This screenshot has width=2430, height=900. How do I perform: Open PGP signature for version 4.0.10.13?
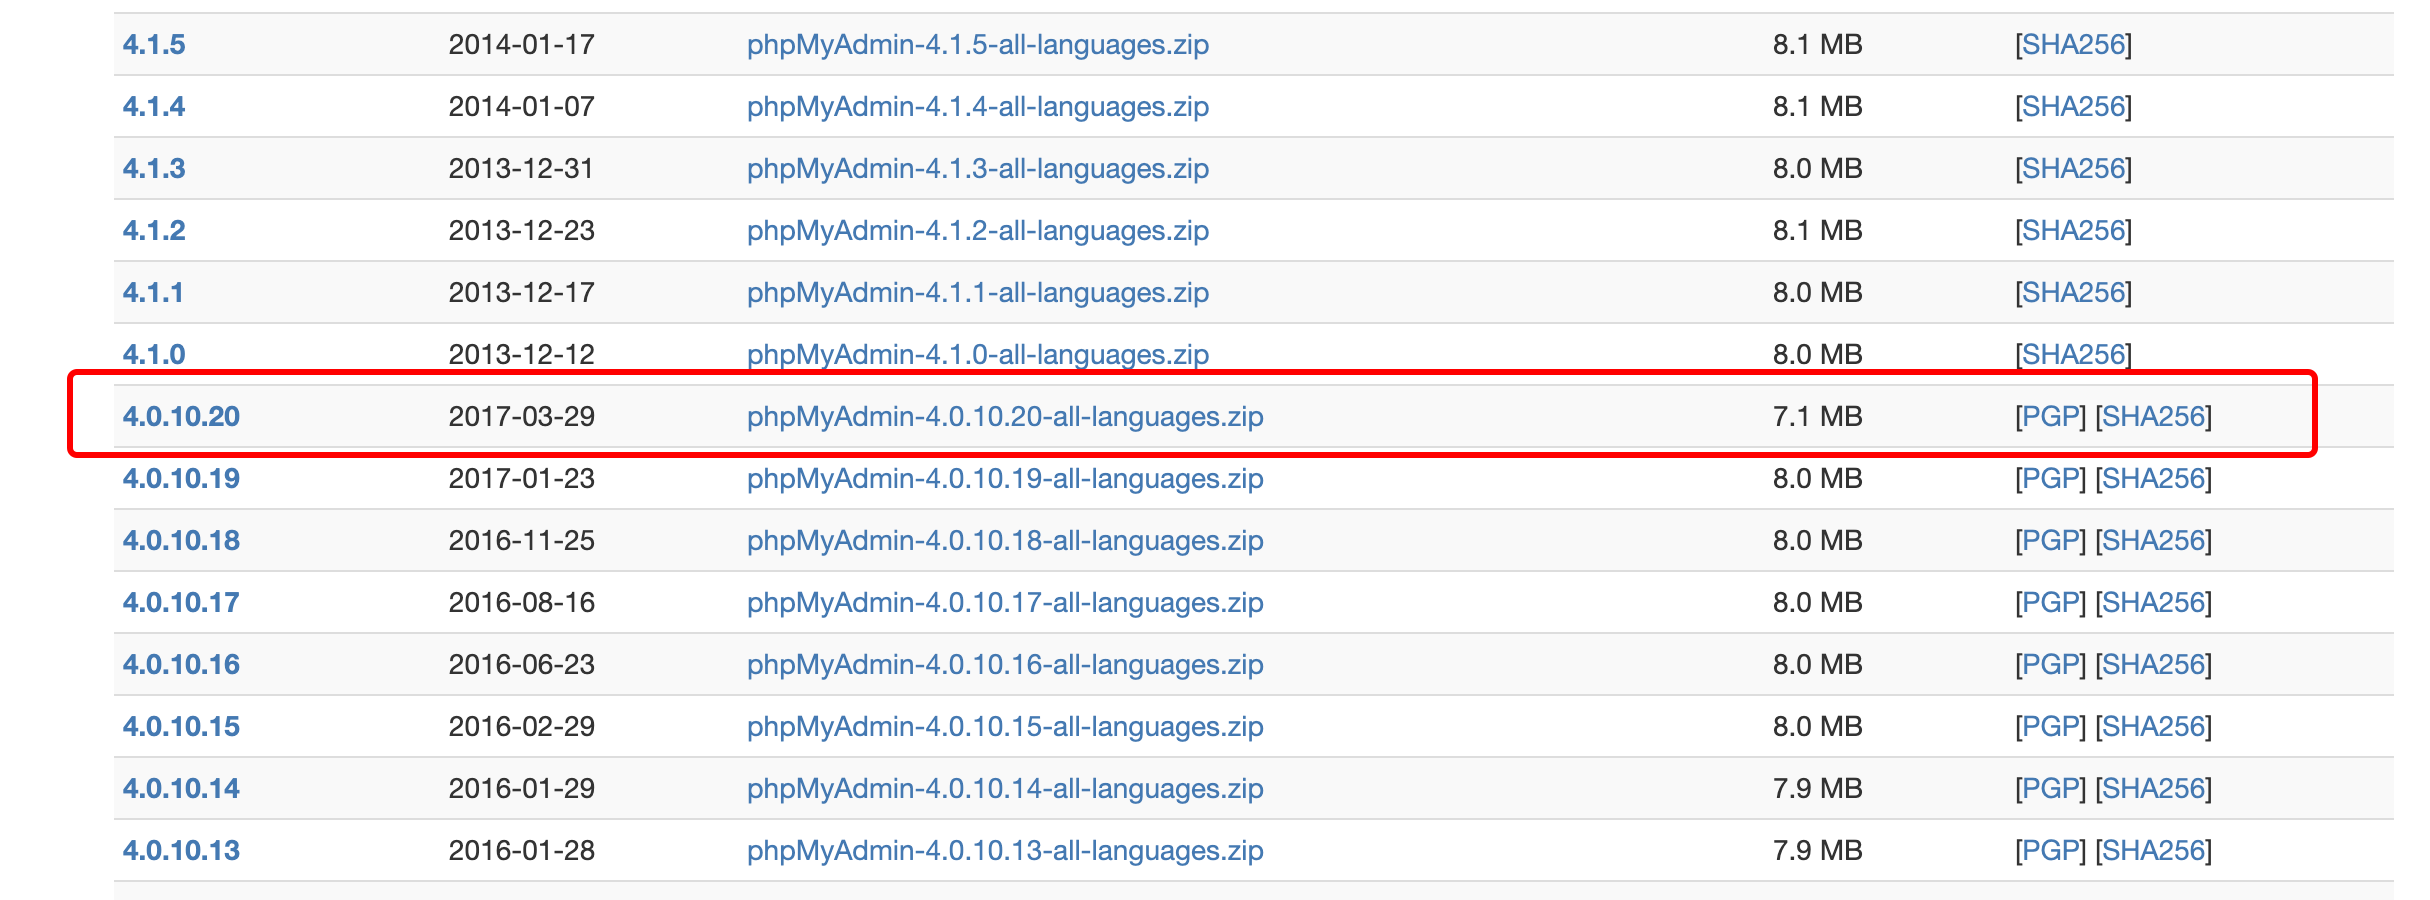[x=2051, y=850]
